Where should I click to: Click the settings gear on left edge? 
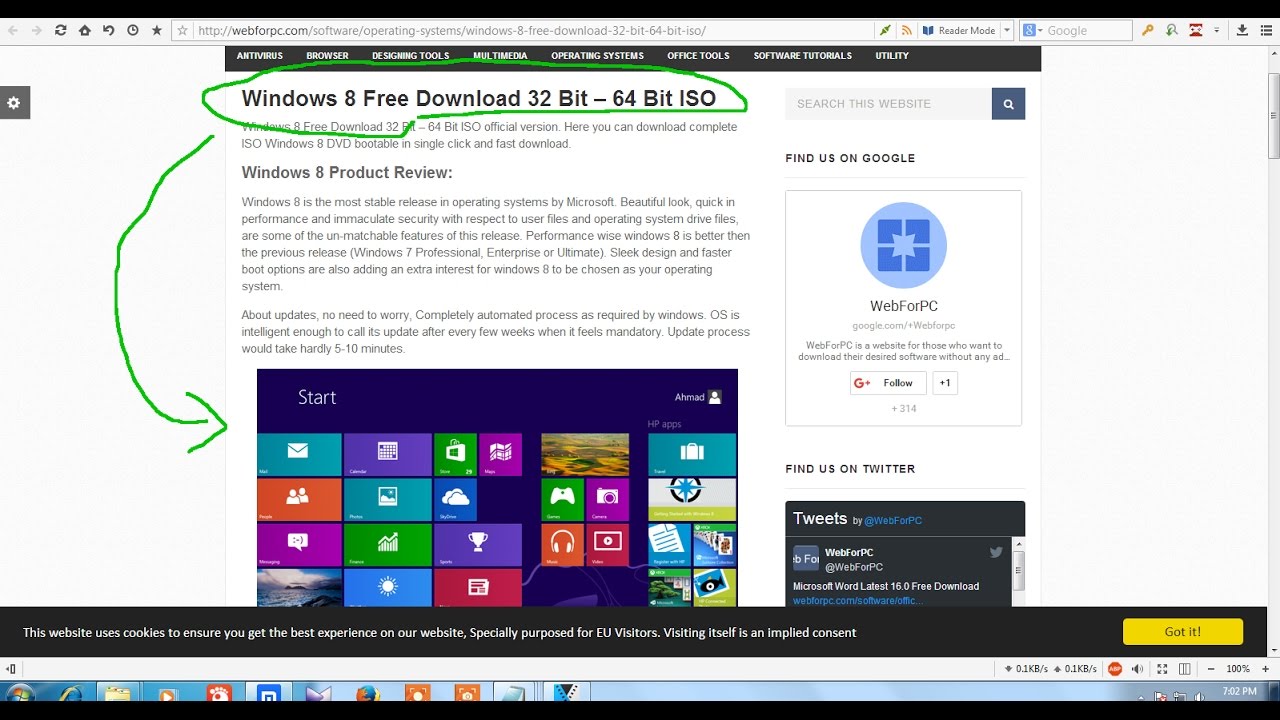click(14, 103)
